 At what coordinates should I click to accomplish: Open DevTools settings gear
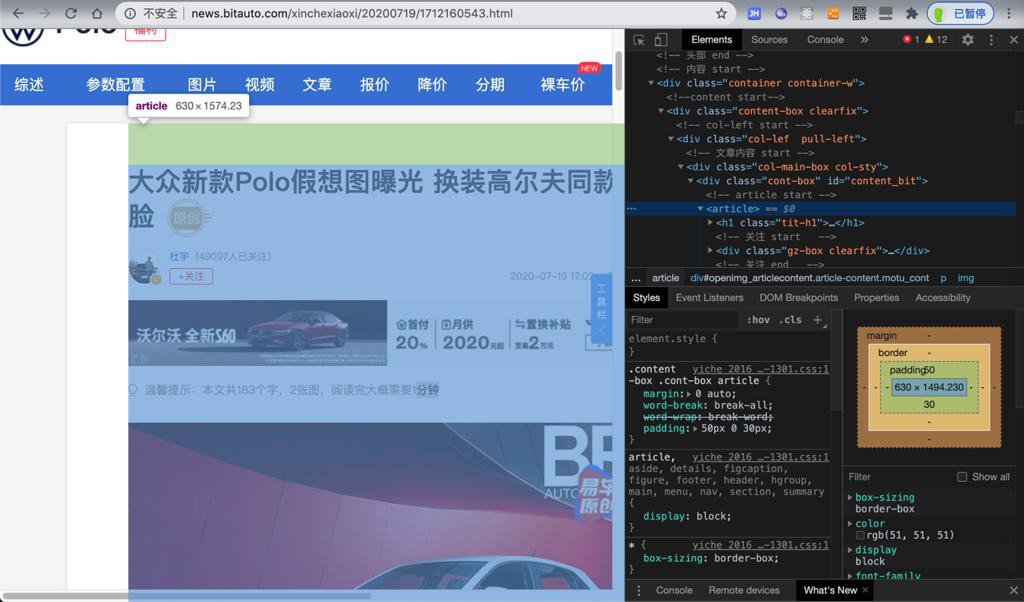pos(968,40)
